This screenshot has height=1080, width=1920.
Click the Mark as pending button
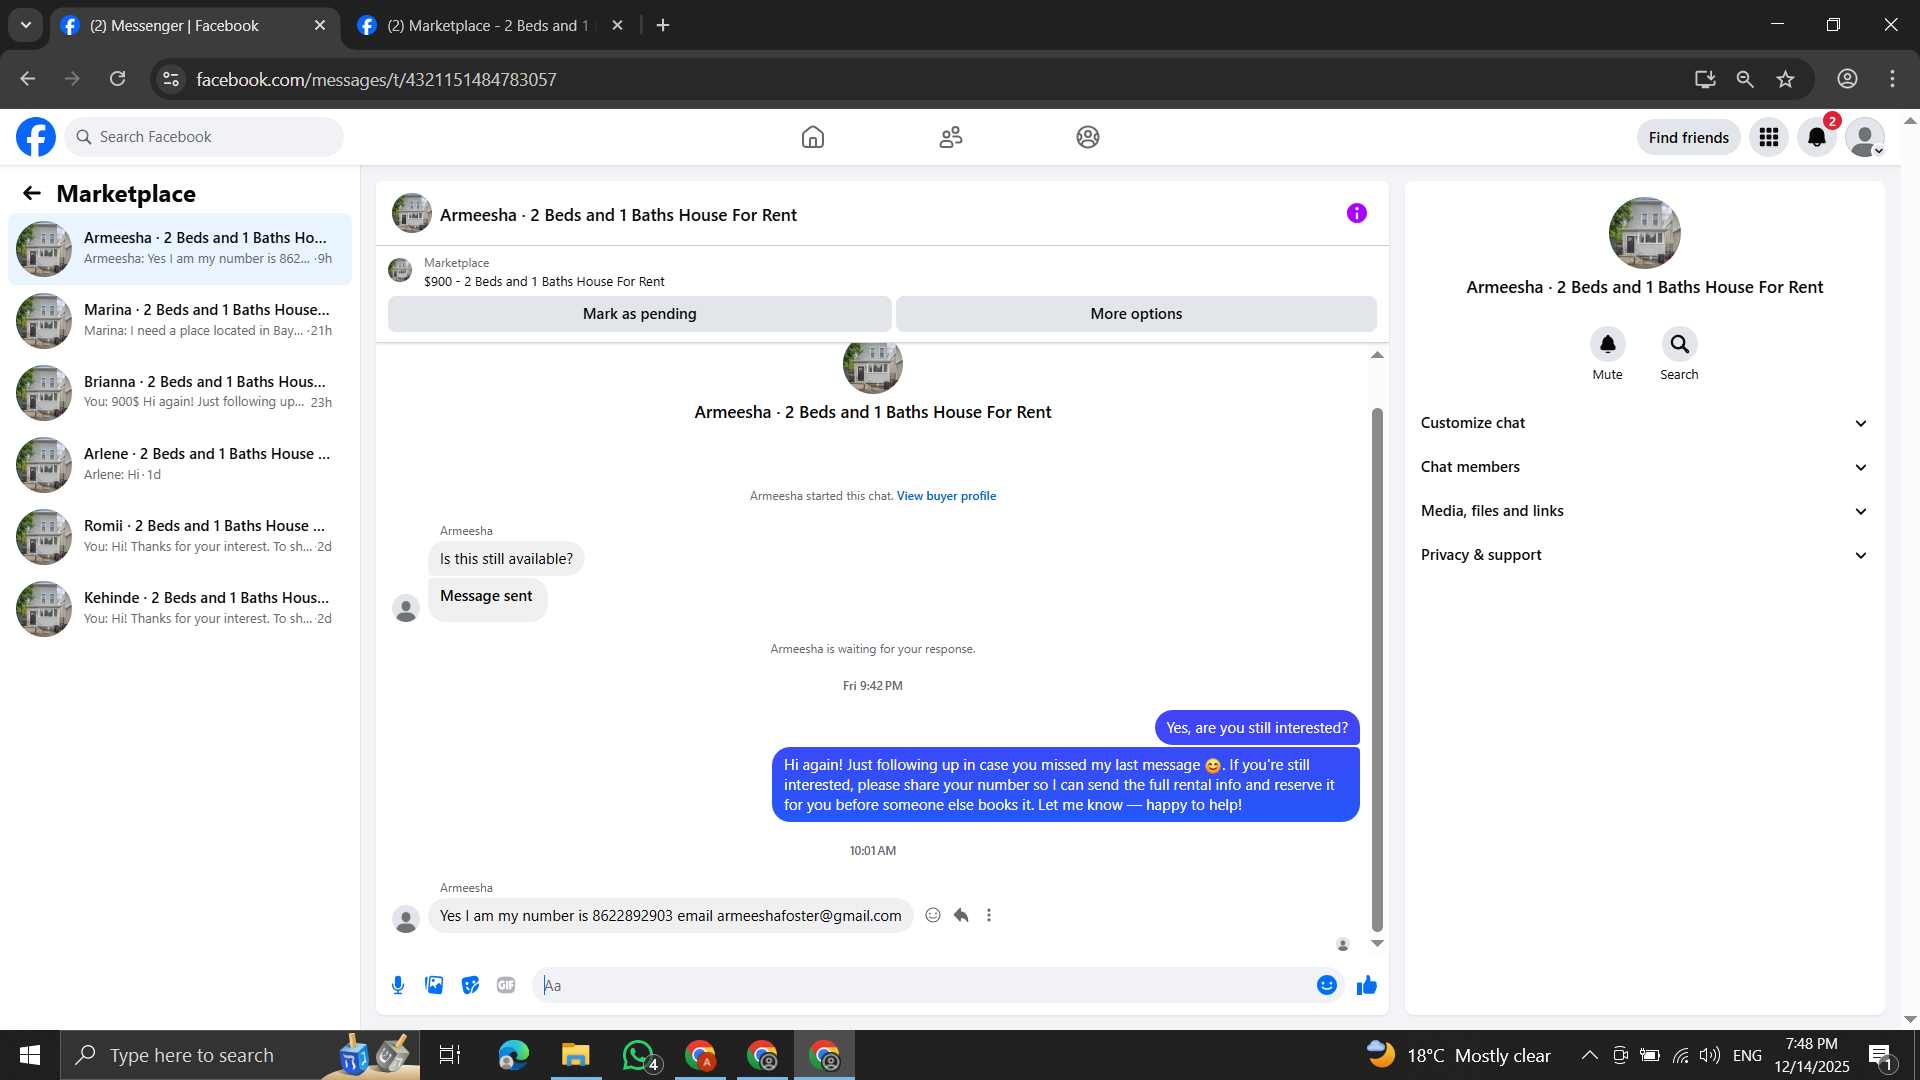639,314
